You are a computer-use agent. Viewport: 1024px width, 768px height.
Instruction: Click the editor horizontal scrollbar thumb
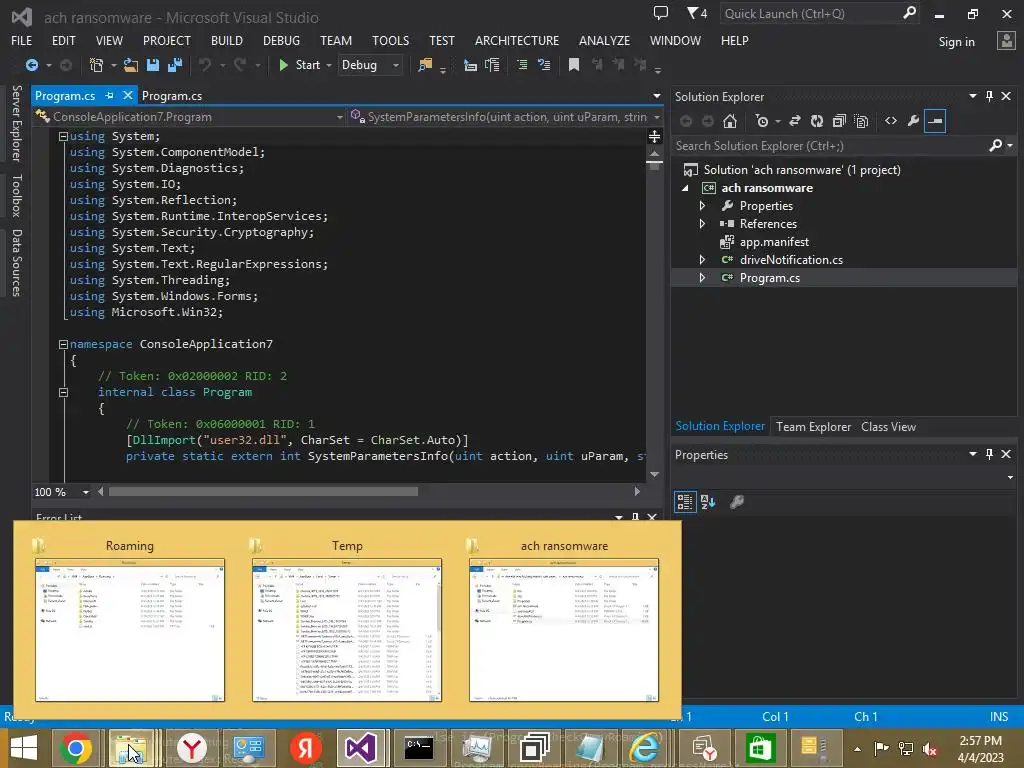tap(263, 491)
